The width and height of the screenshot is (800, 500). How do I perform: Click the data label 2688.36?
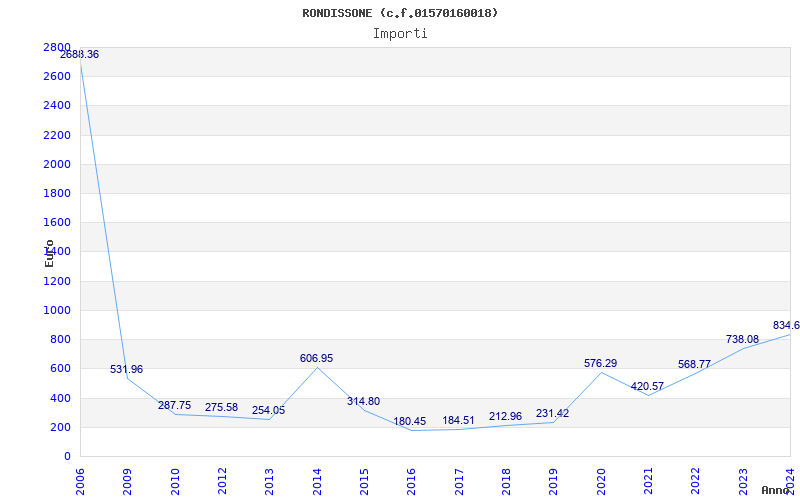(80, 55)
